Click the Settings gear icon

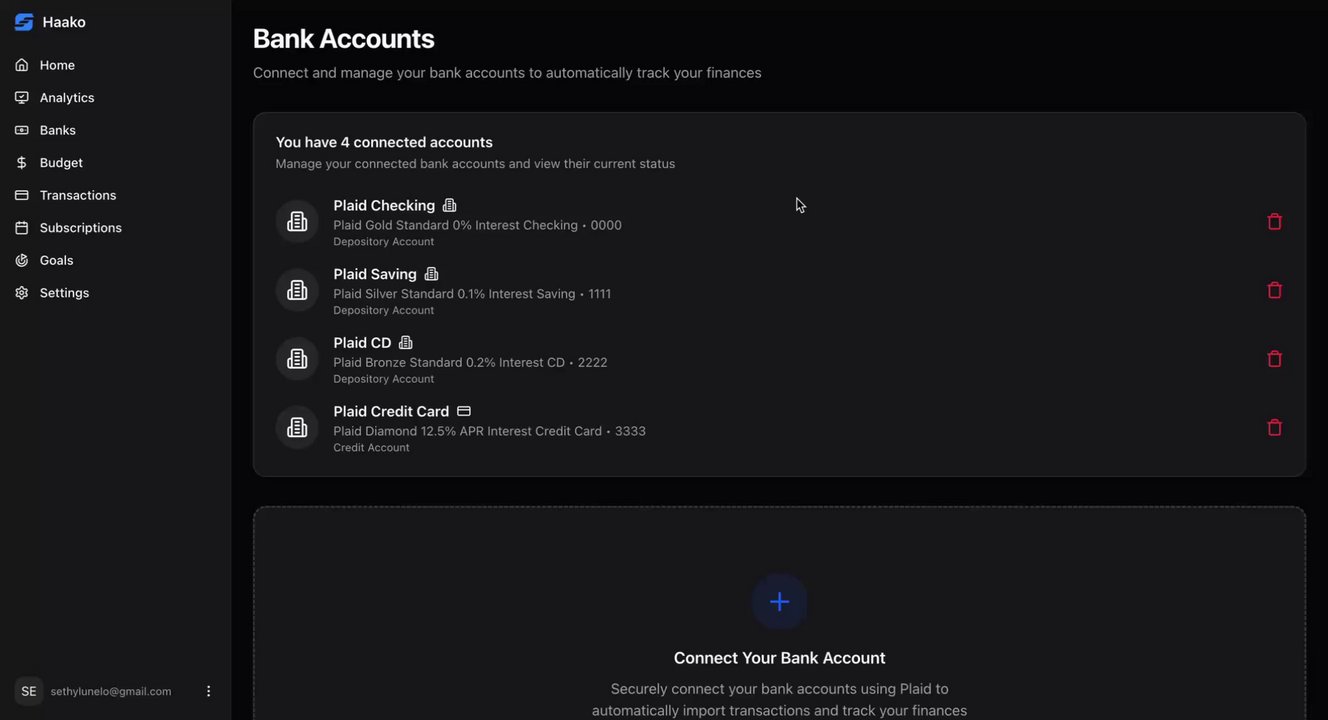22,293
